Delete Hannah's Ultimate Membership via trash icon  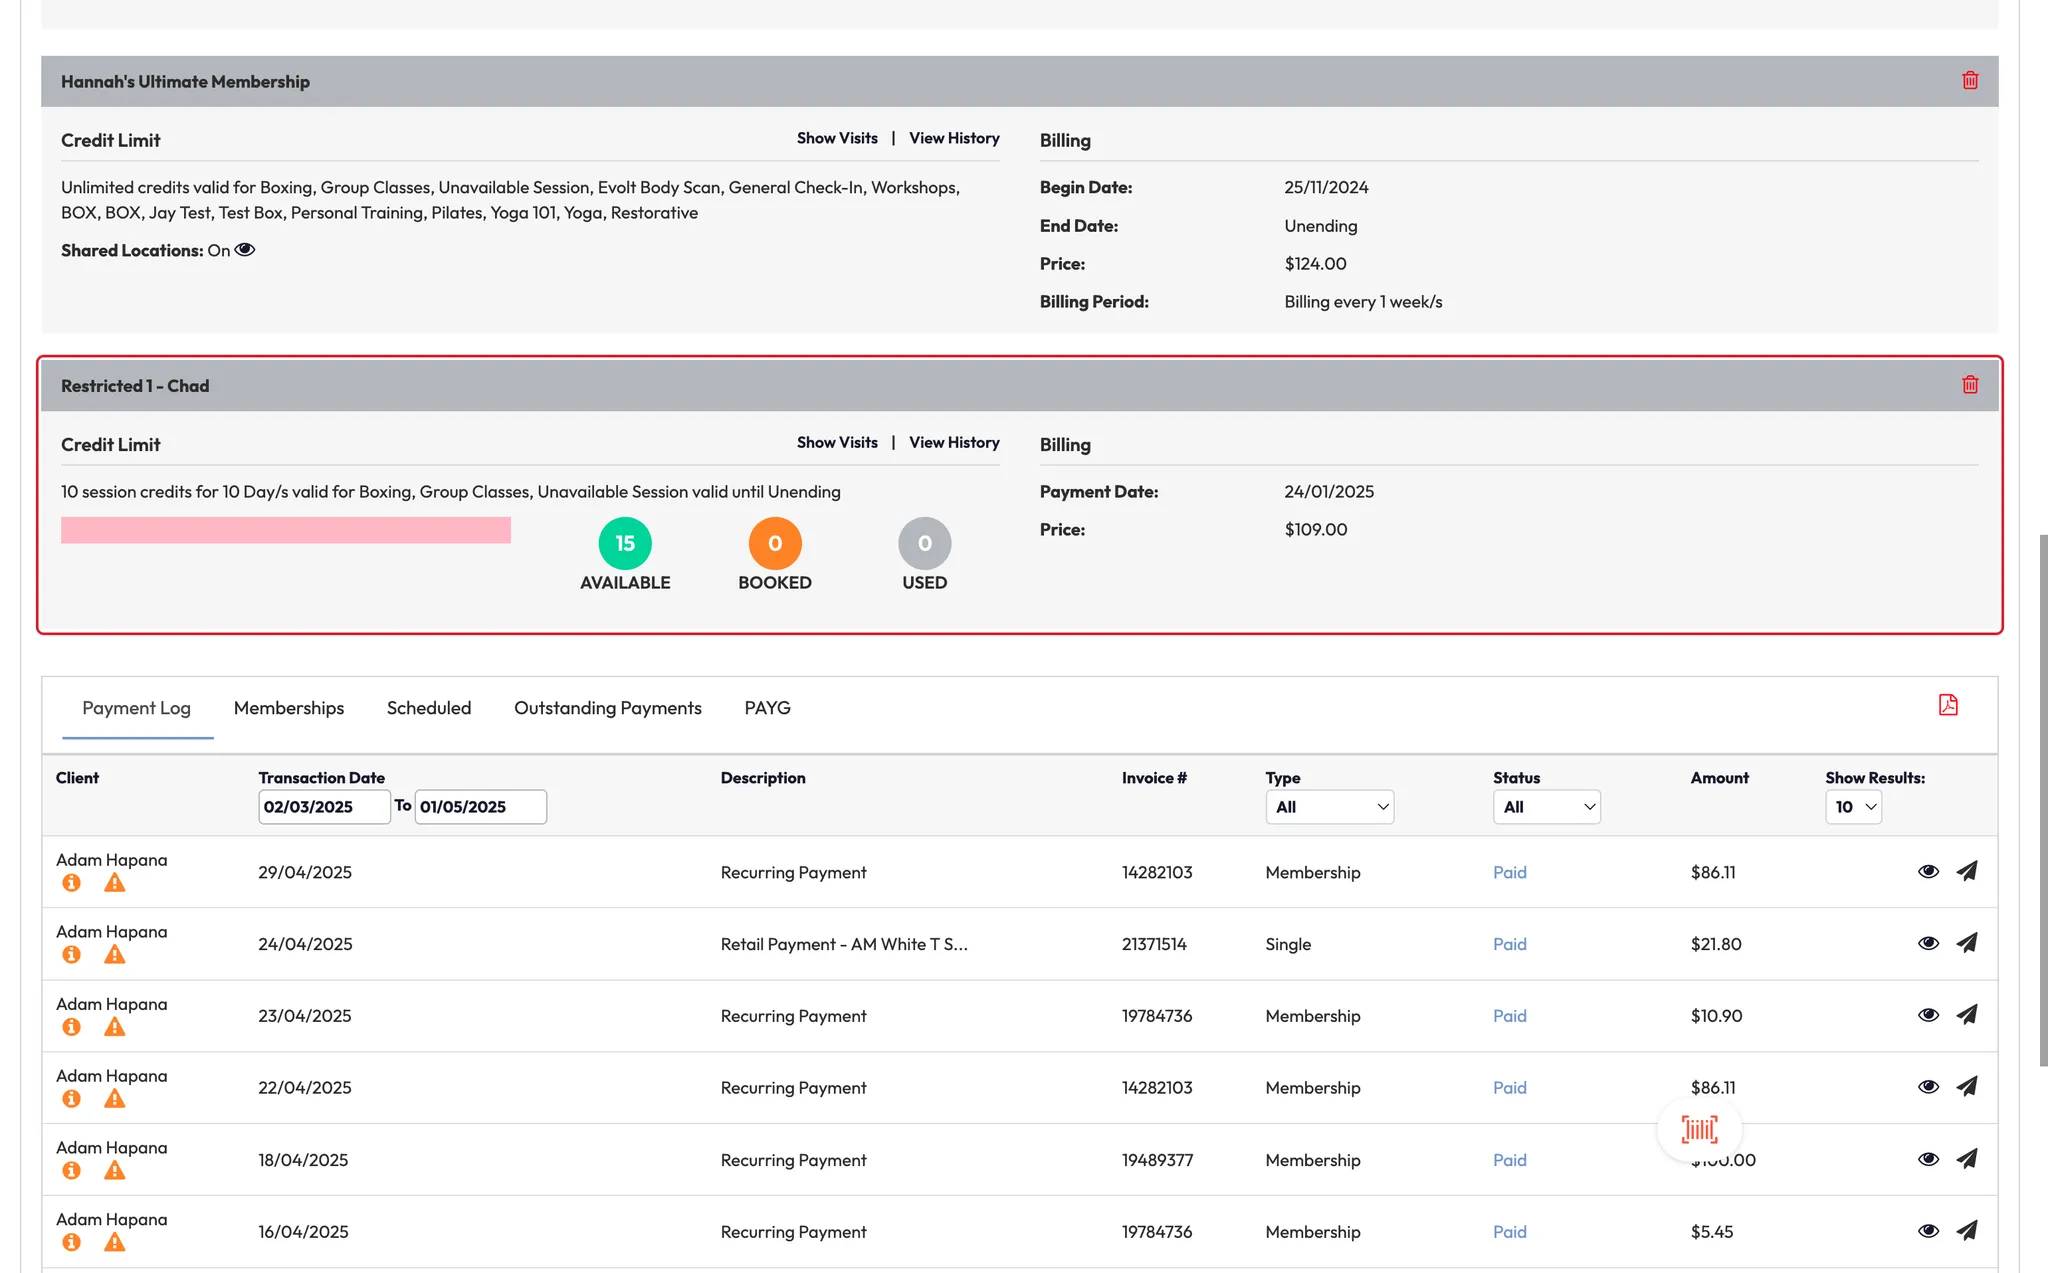point(1969,81)
